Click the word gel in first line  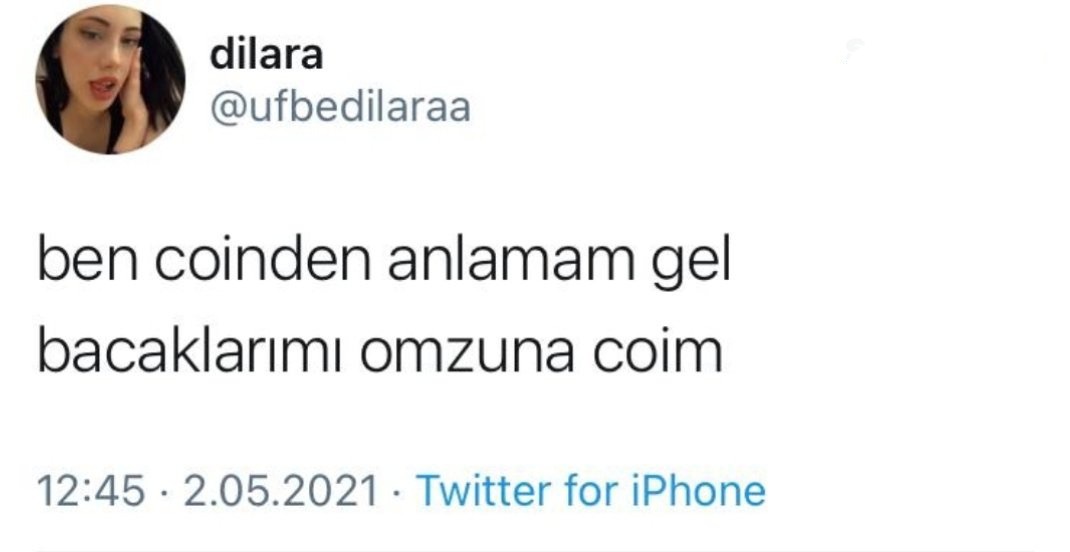tap(691, 265)
